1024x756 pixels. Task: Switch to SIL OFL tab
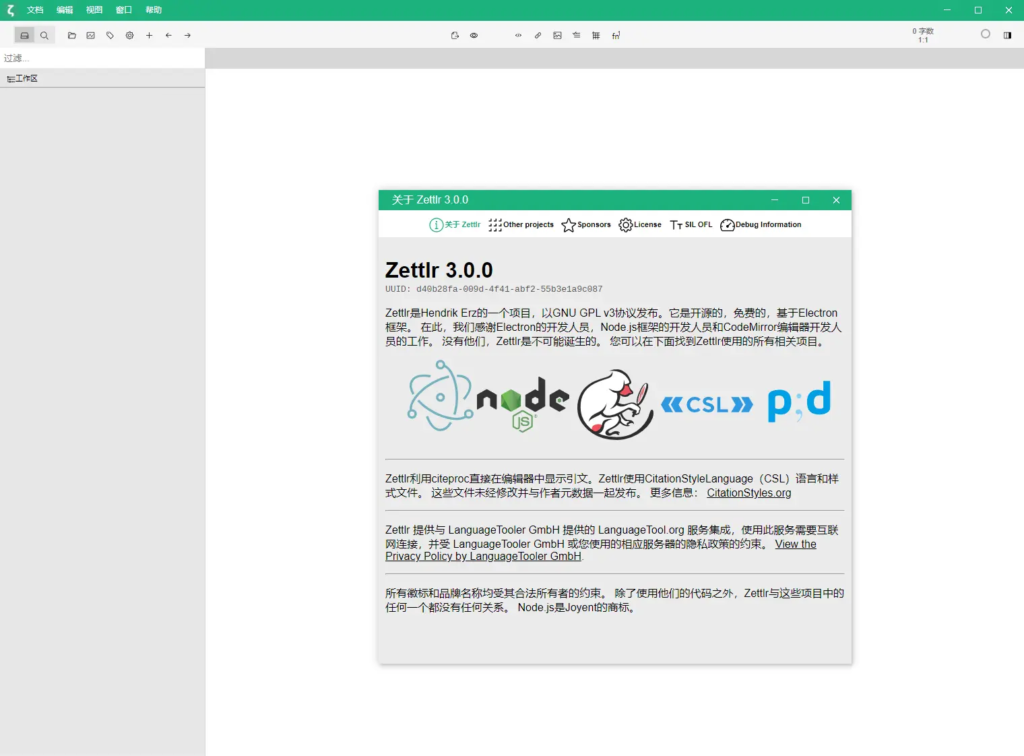691,225
